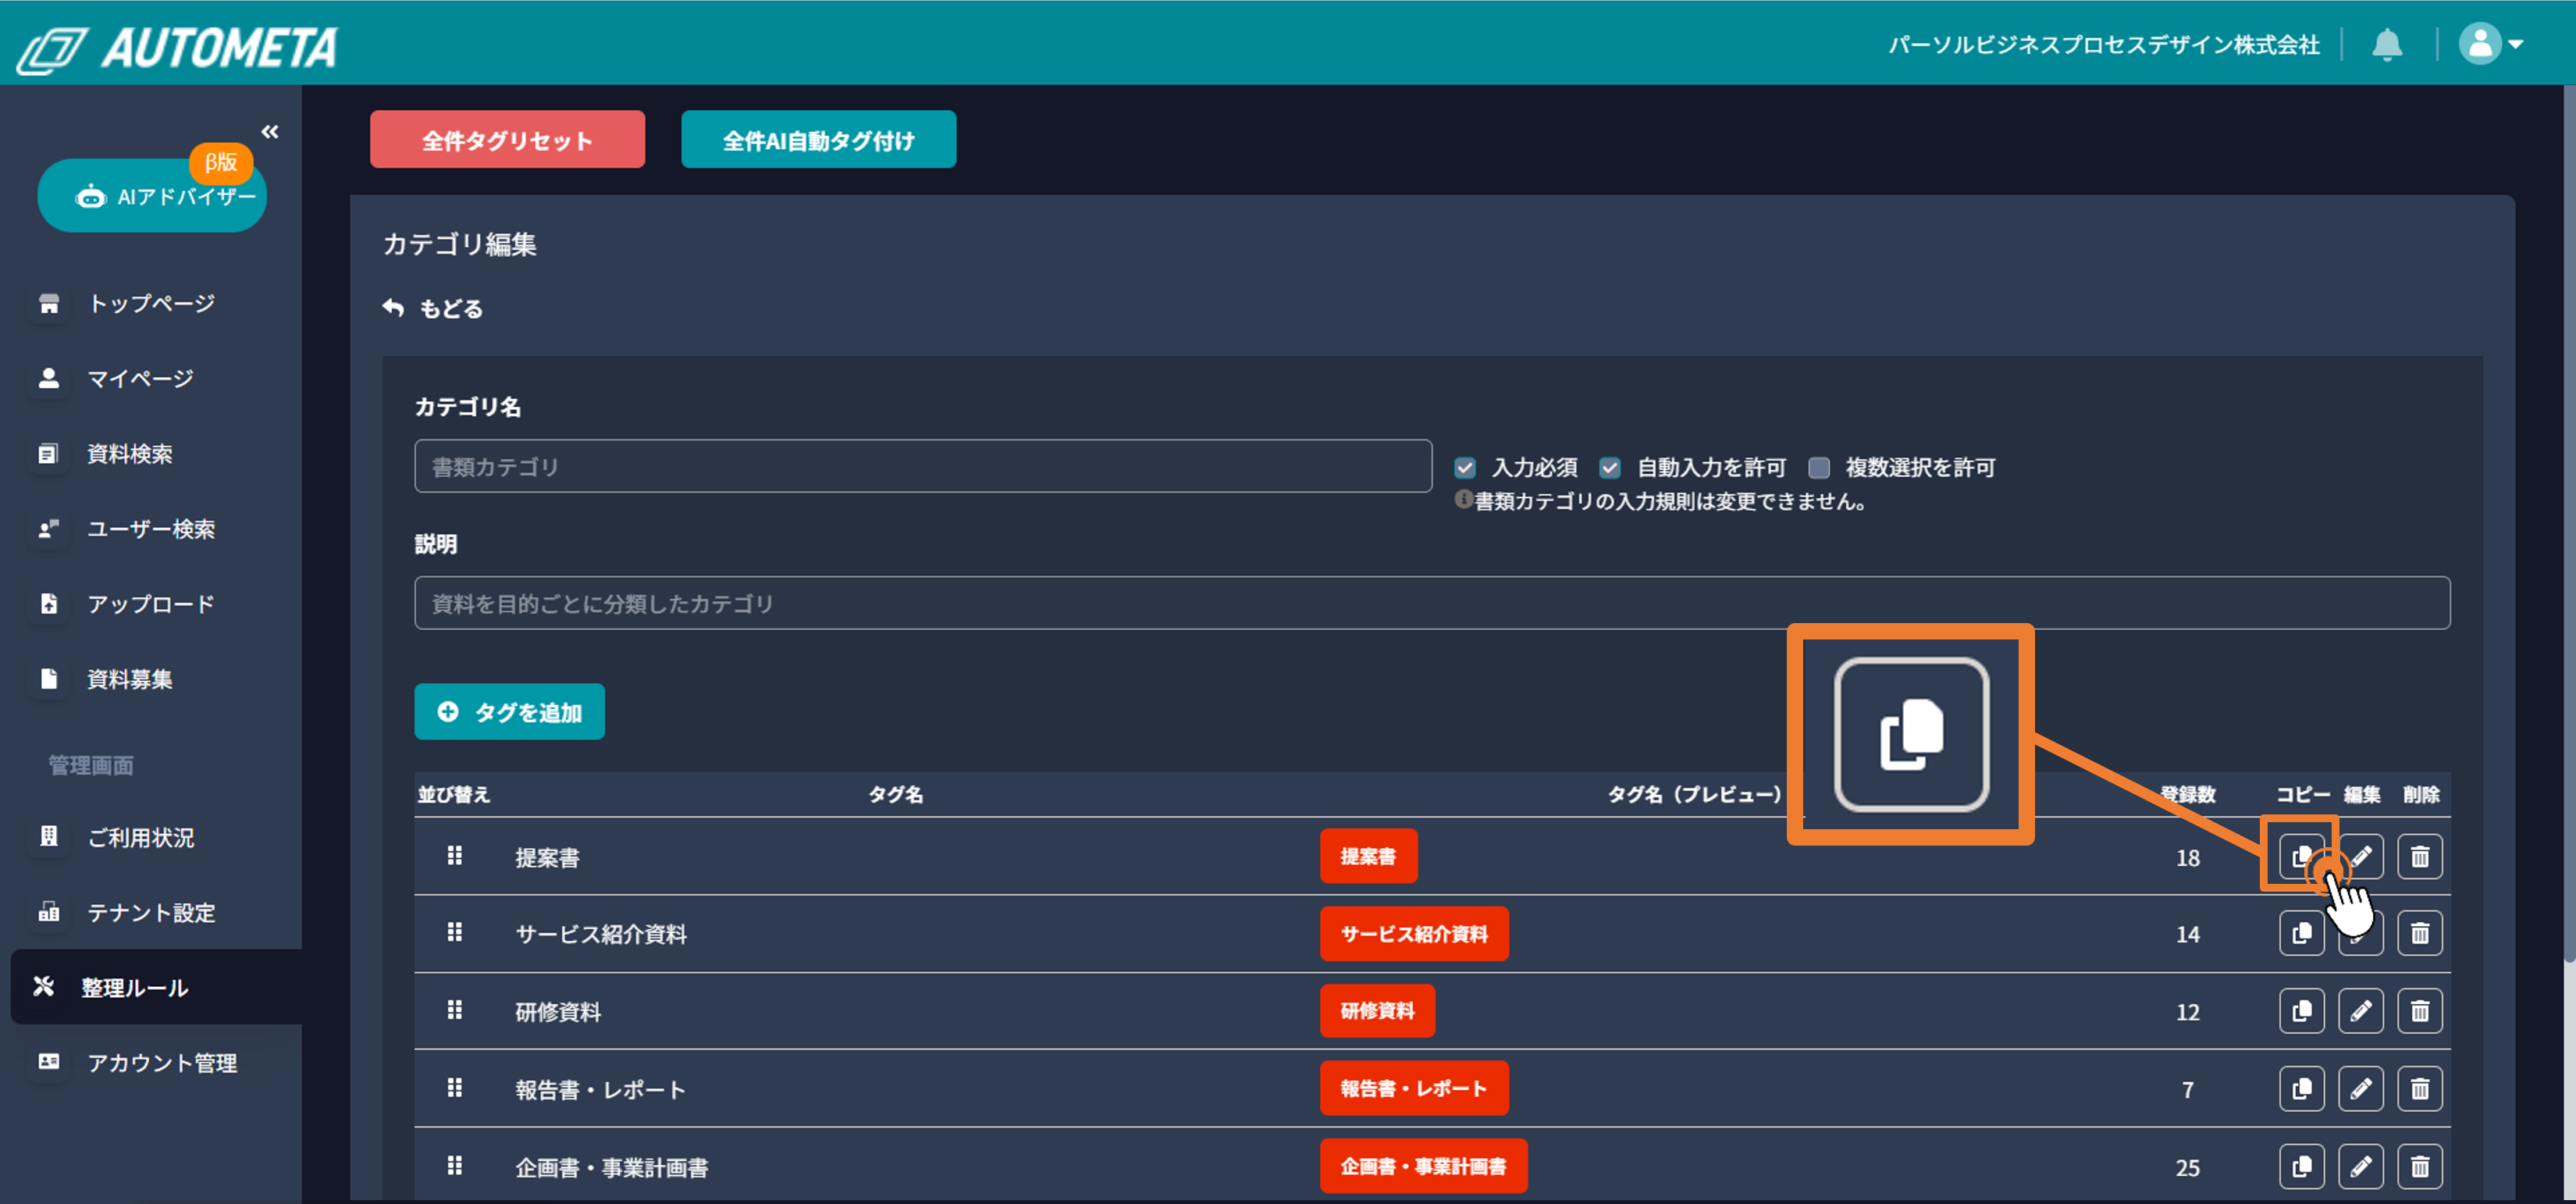This screenshot has height=1204, width=2576.
Task: Open ご利用状況 in sidebar
Action: pyautogui.click(x=141, y=837)
